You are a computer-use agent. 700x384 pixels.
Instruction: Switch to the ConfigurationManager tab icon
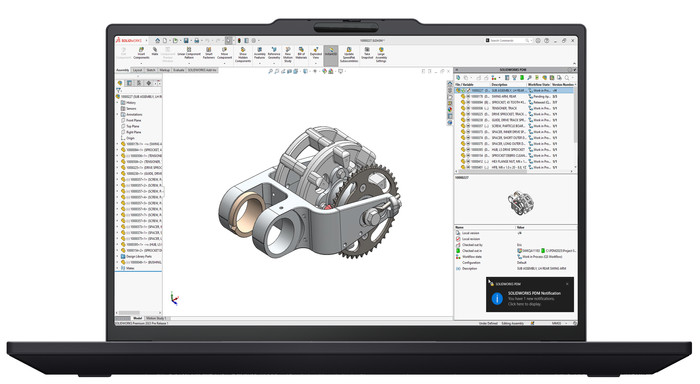[x=139, y=83]
